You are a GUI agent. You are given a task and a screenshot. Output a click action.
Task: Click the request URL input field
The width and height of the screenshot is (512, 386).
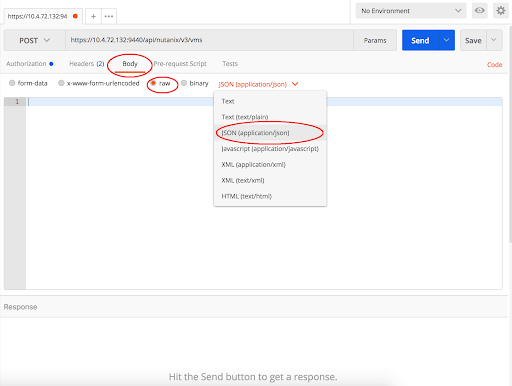tap(209, 40)
